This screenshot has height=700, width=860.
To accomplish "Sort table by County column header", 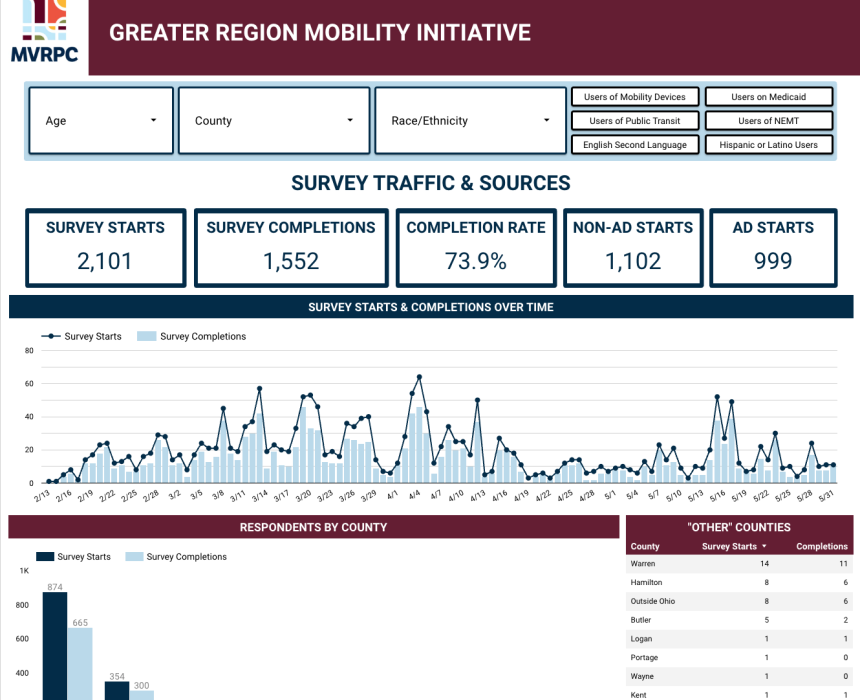I will tap(645, 546).
